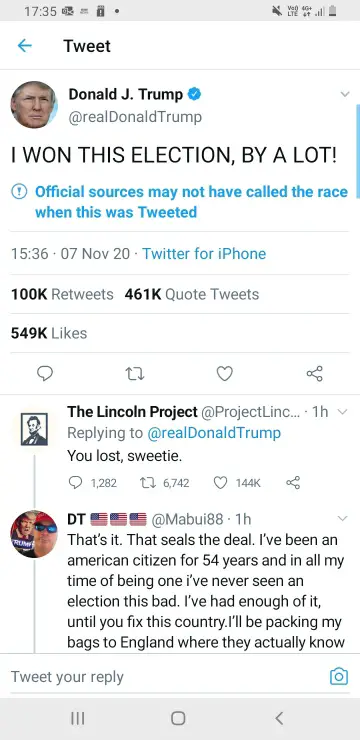Image resolution: width=360 pixels, height=740 pixels.
Task: Tap the back arrow next to Tweet
Action: 25,46
